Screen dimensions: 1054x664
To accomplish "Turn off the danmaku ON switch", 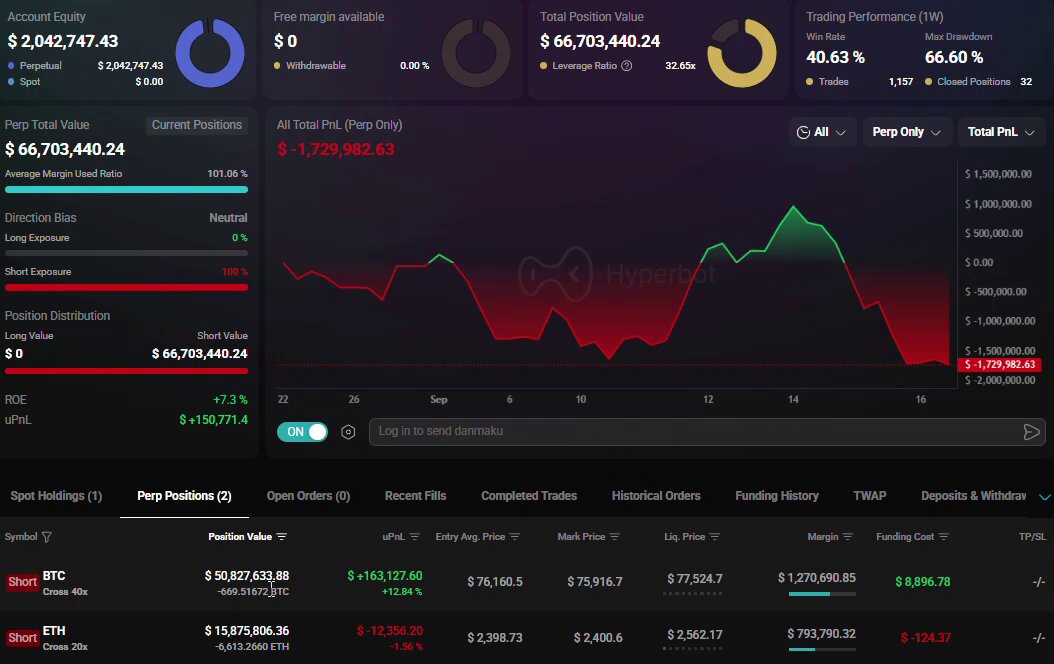I will click(x=302, y=432).
